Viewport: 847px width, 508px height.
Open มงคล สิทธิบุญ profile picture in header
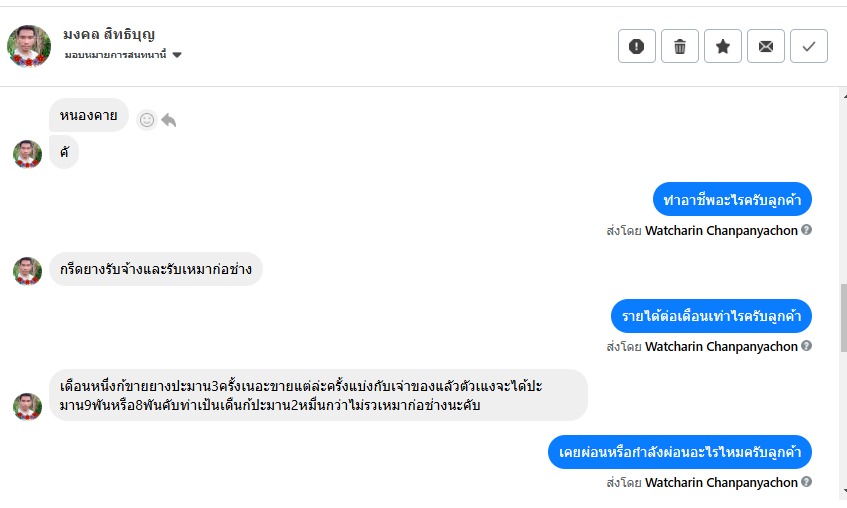(29, 46)
